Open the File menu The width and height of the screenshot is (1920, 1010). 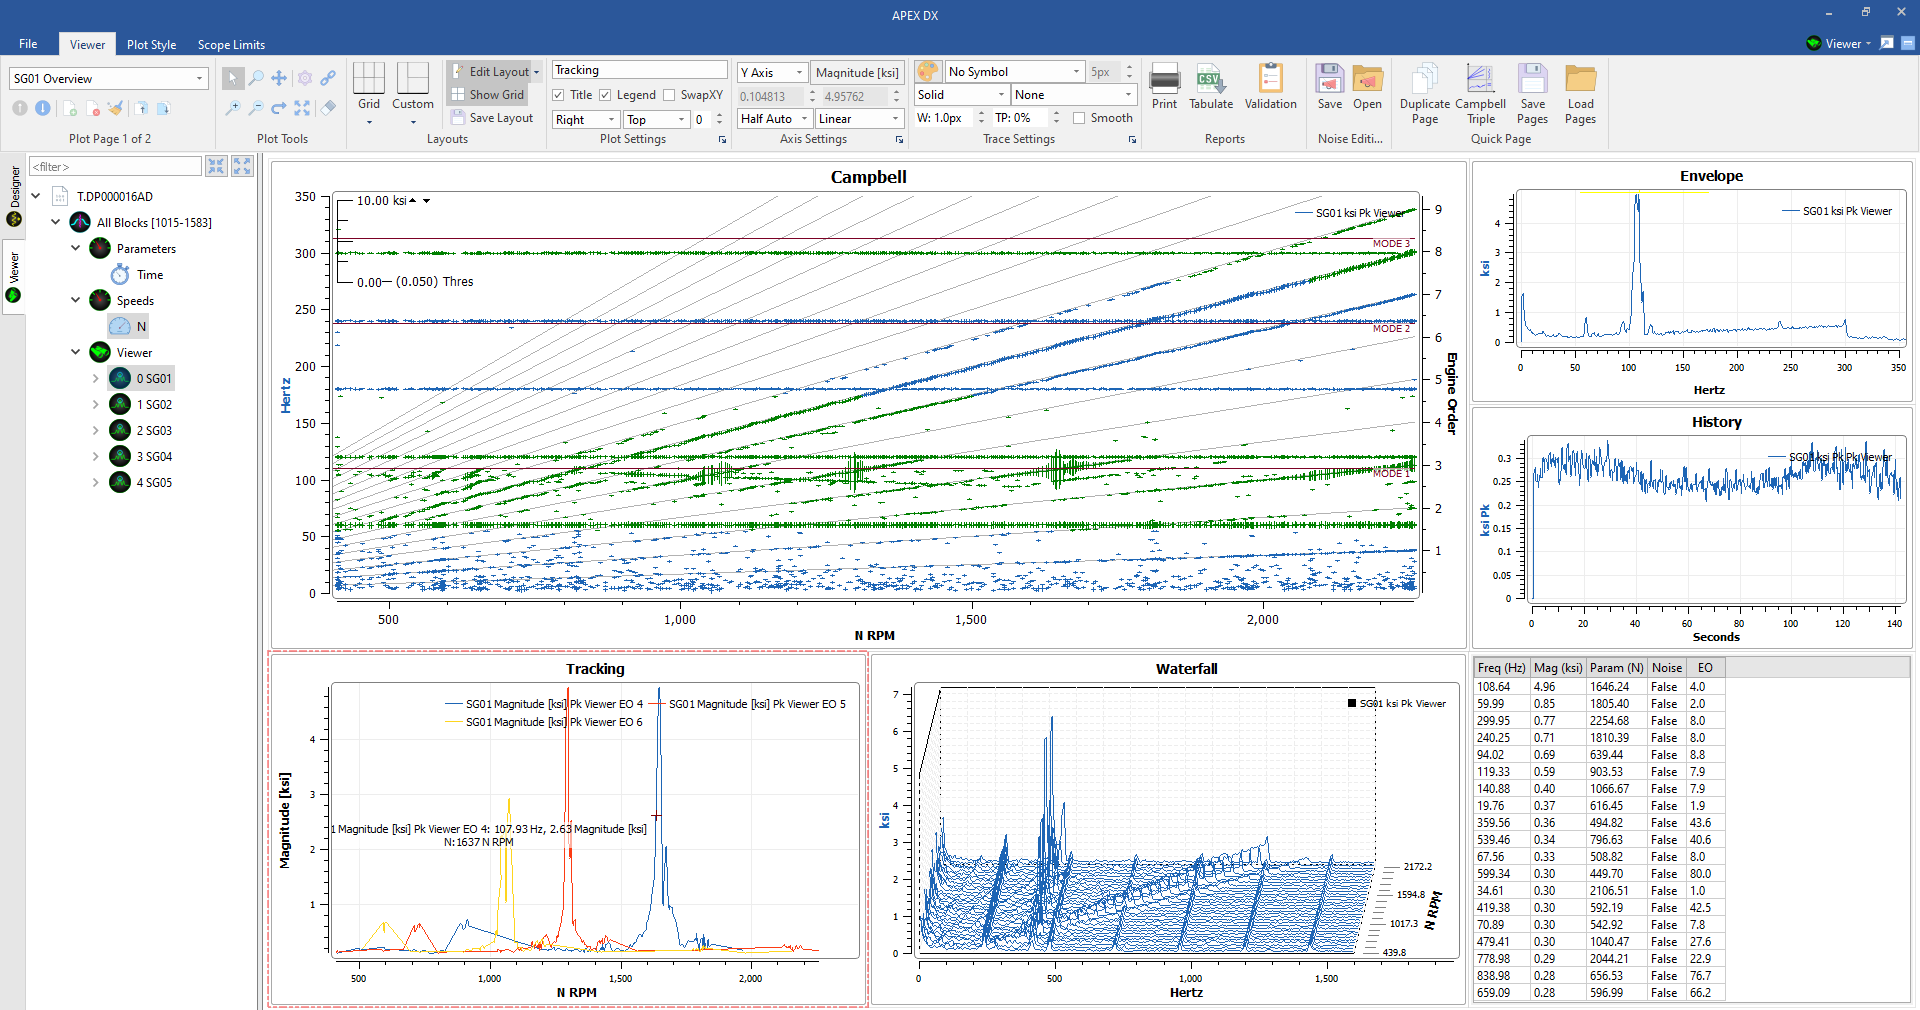point(28,44)
